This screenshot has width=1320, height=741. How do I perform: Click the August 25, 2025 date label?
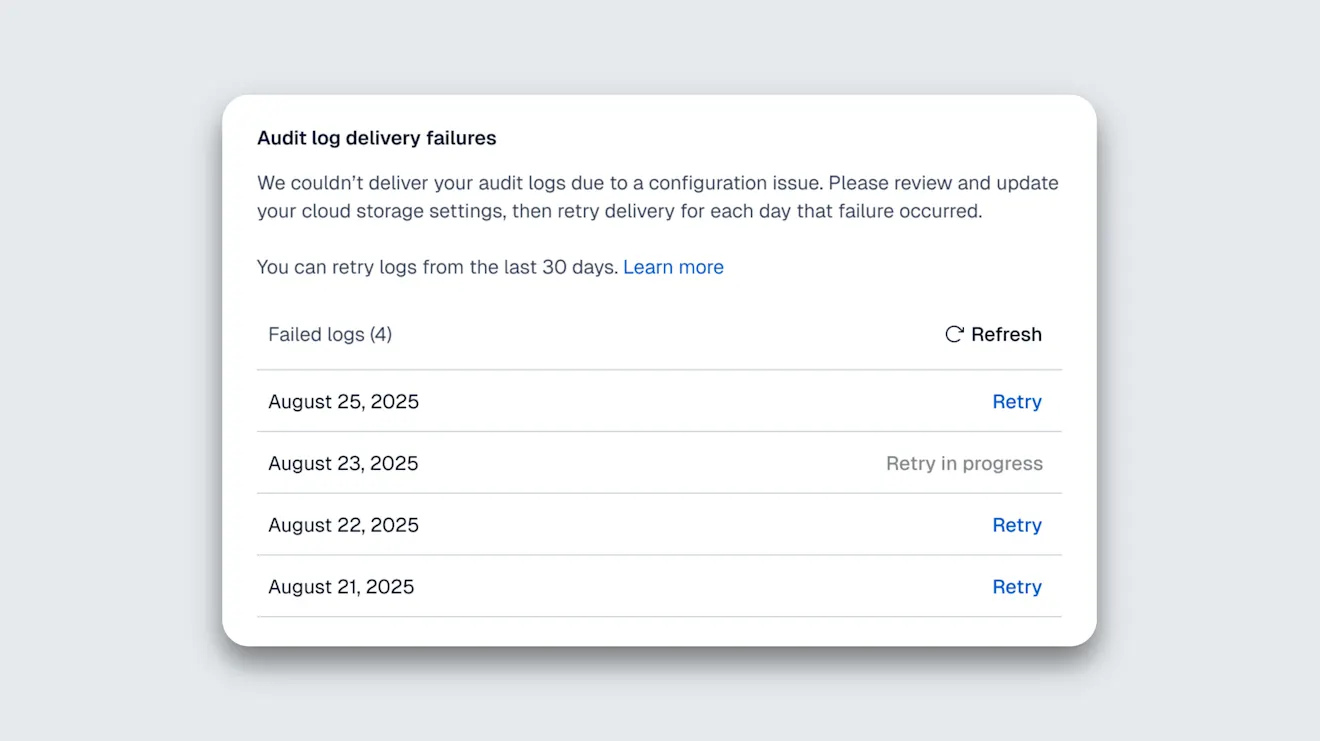[x=343, y=401]
